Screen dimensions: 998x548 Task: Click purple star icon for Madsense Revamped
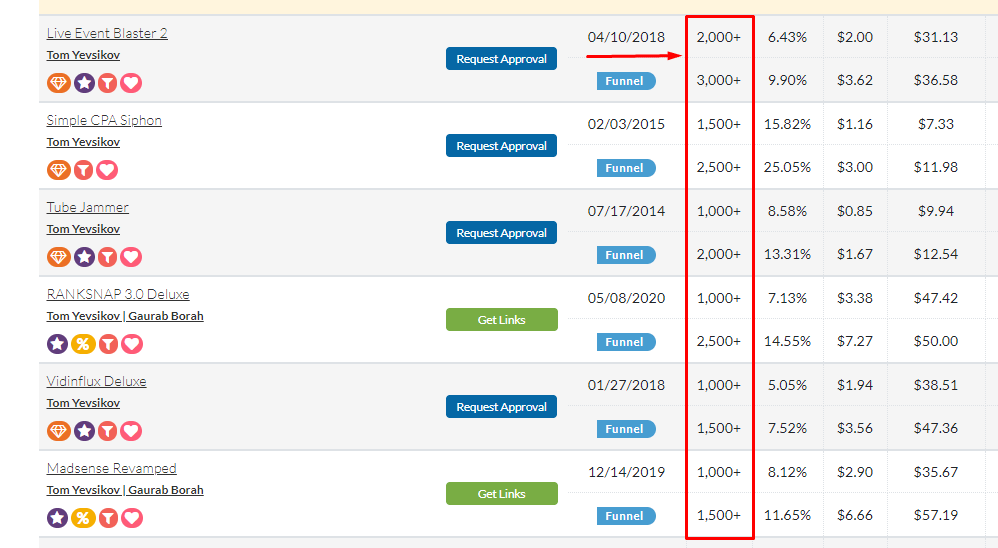(x=57, y=518)
